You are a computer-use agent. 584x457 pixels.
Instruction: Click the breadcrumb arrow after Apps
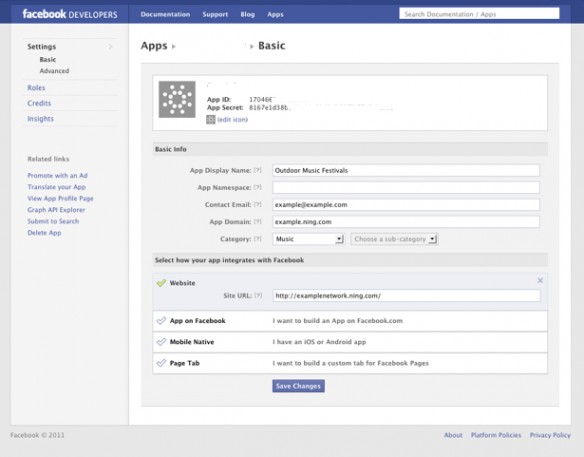tap(174, 47)
